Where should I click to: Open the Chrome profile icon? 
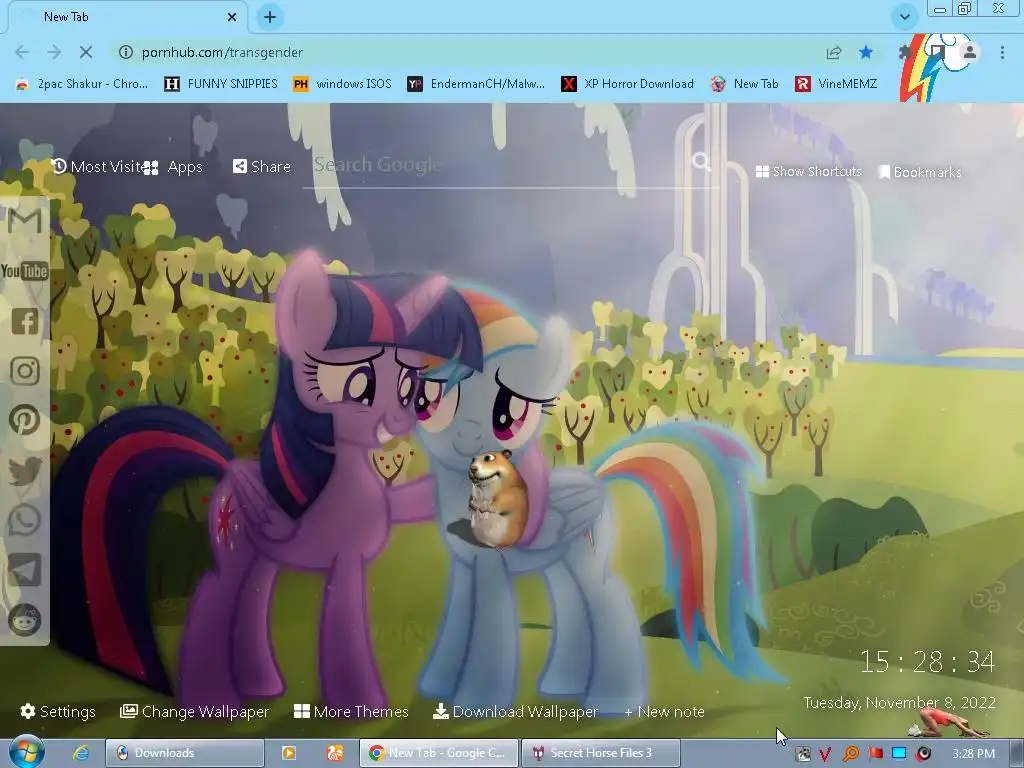[x=970, y=52]
